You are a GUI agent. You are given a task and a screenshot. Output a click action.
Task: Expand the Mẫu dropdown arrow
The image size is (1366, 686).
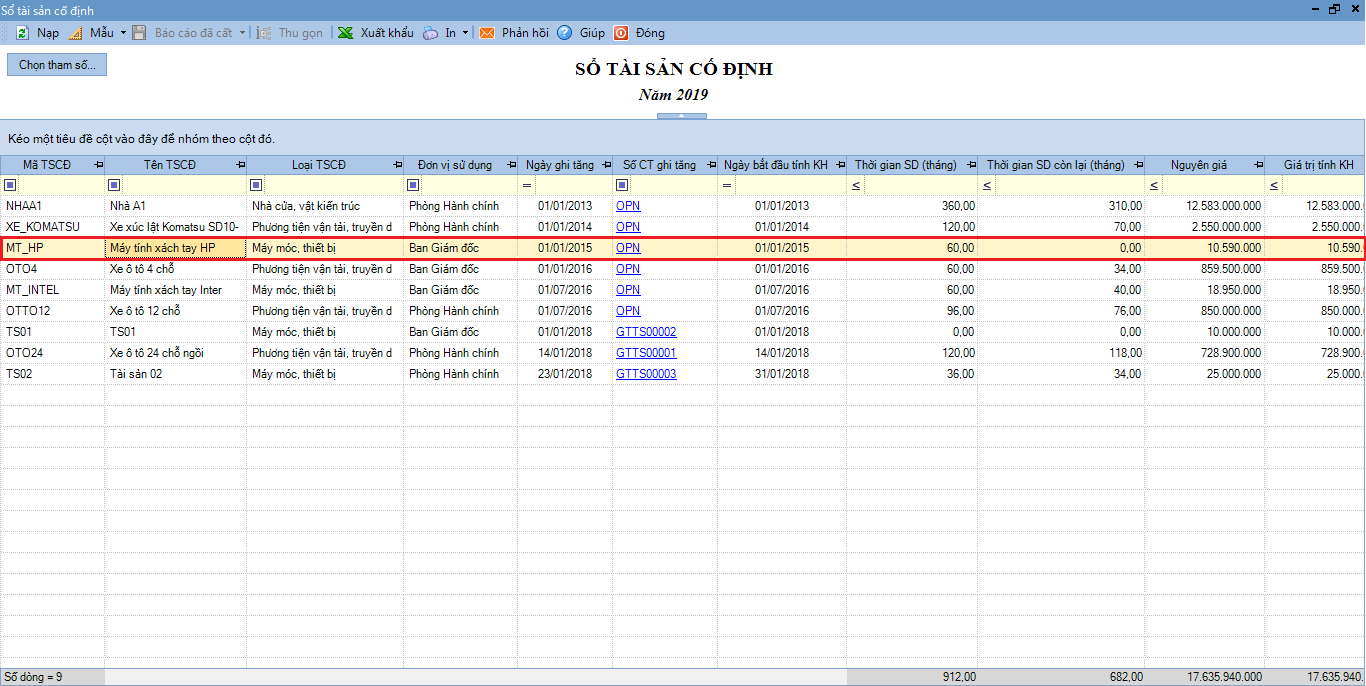tap(123, 33)
